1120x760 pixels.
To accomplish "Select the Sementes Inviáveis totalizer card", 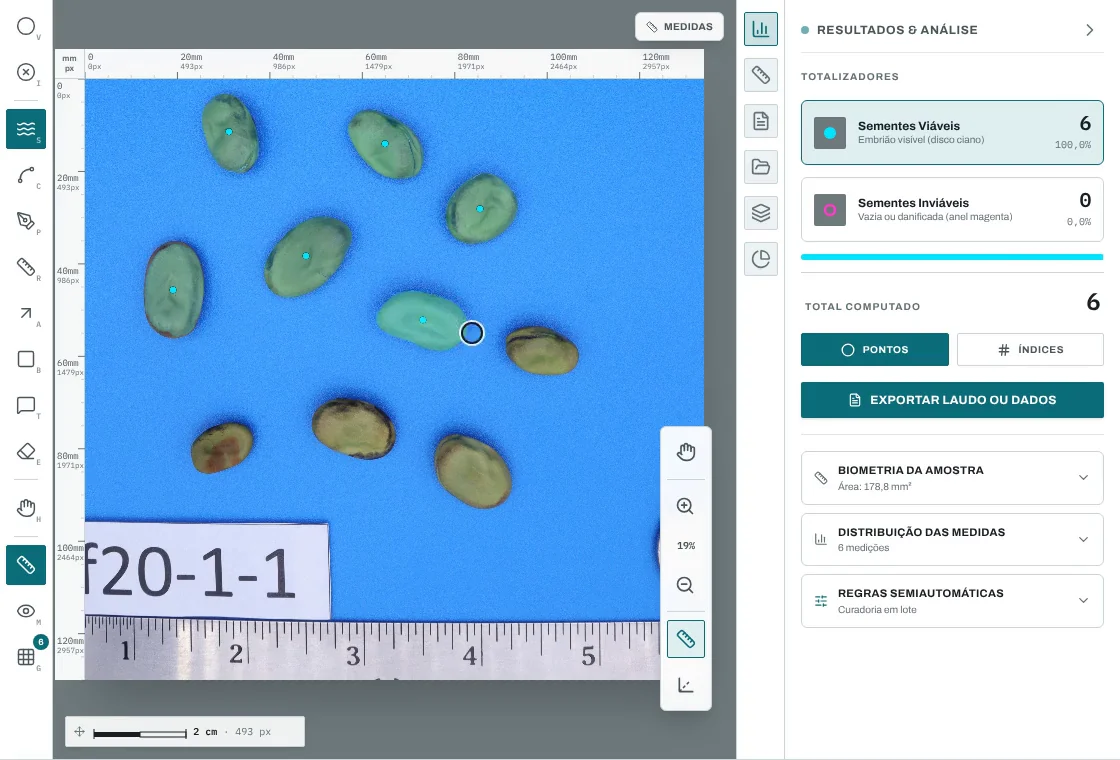I will coord(952,209).
